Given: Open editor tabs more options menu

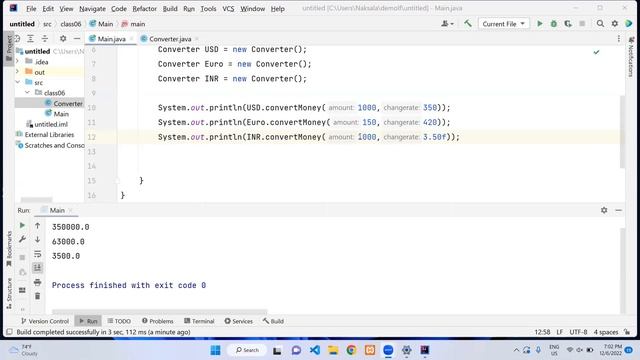Looking at the screenshot, I should tap(619, 38).
